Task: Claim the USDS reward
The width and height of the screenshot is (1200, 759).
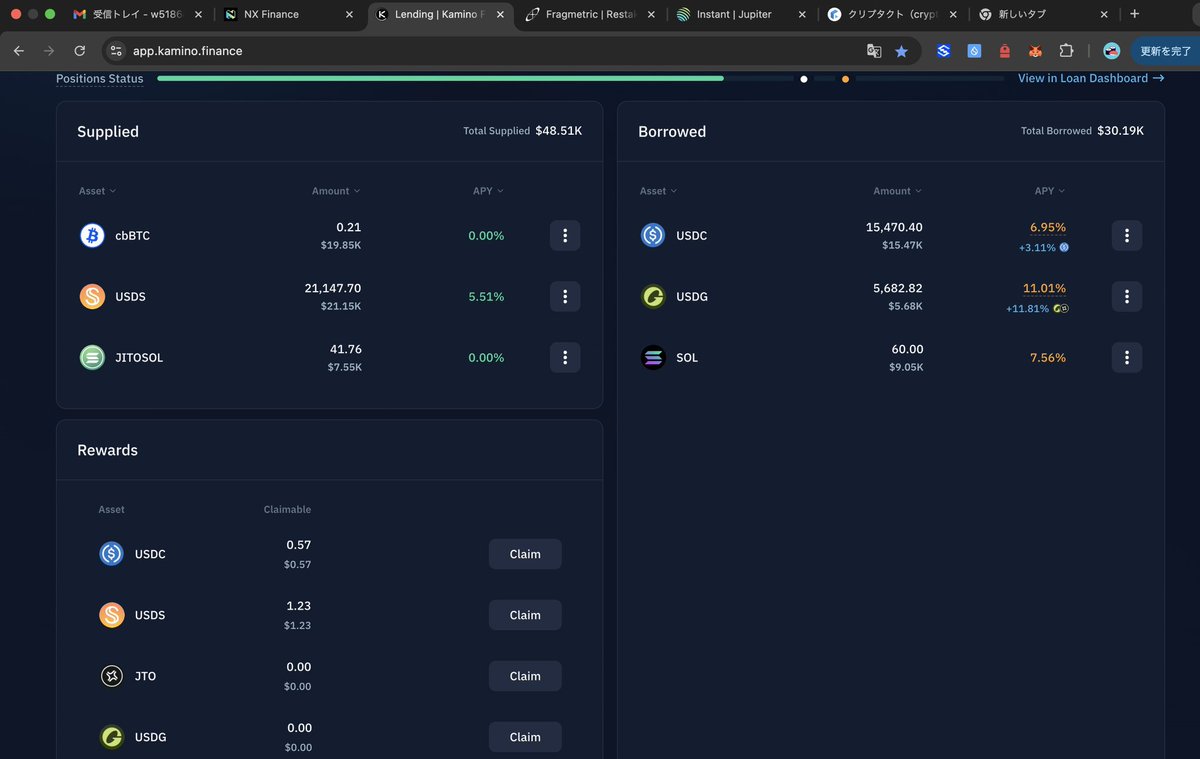Action: 525,615
